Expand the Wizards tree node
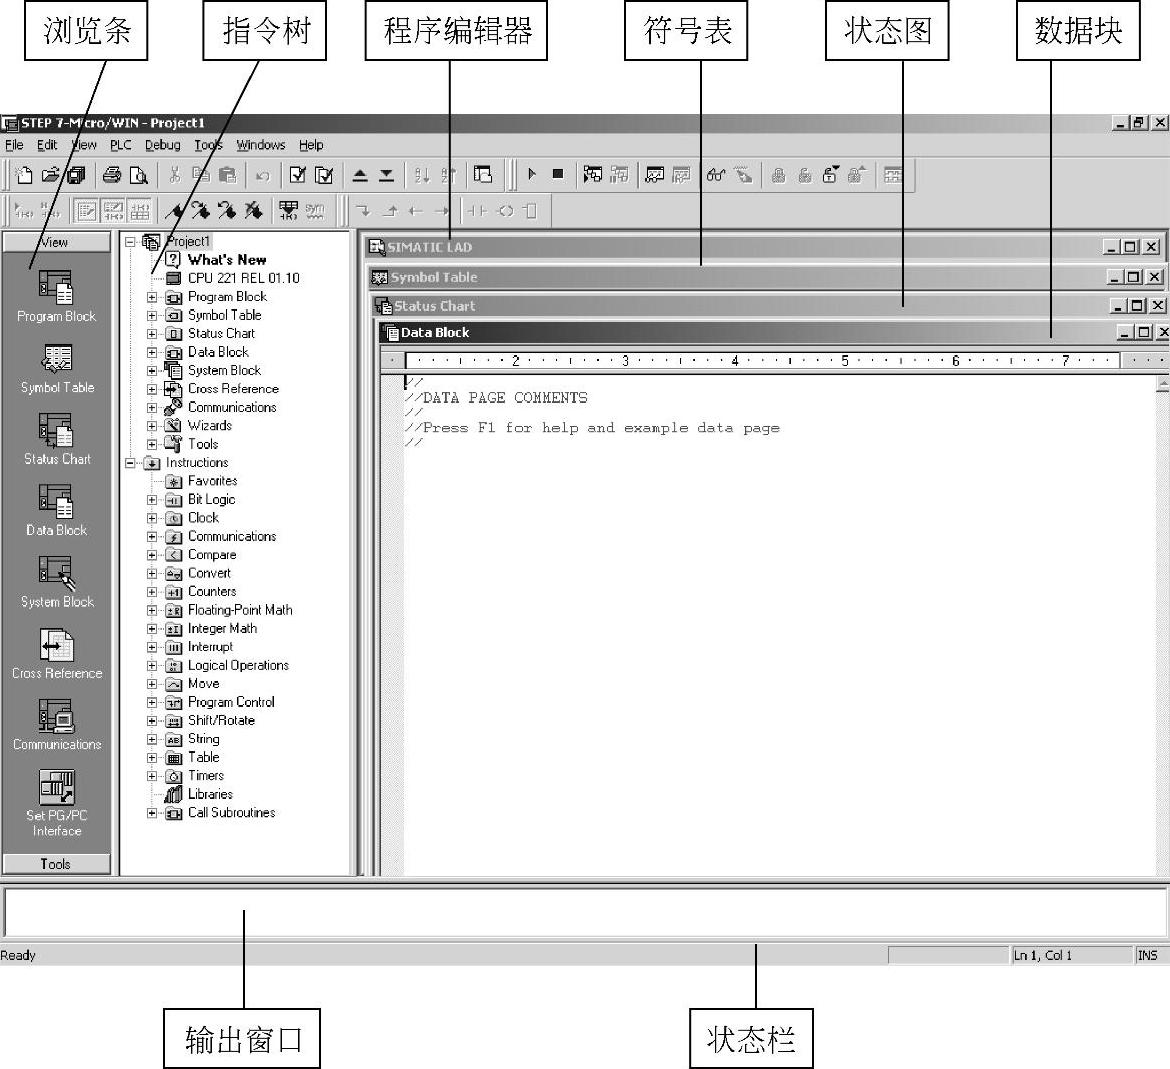 pyautogui.click(x=152, y=426)
